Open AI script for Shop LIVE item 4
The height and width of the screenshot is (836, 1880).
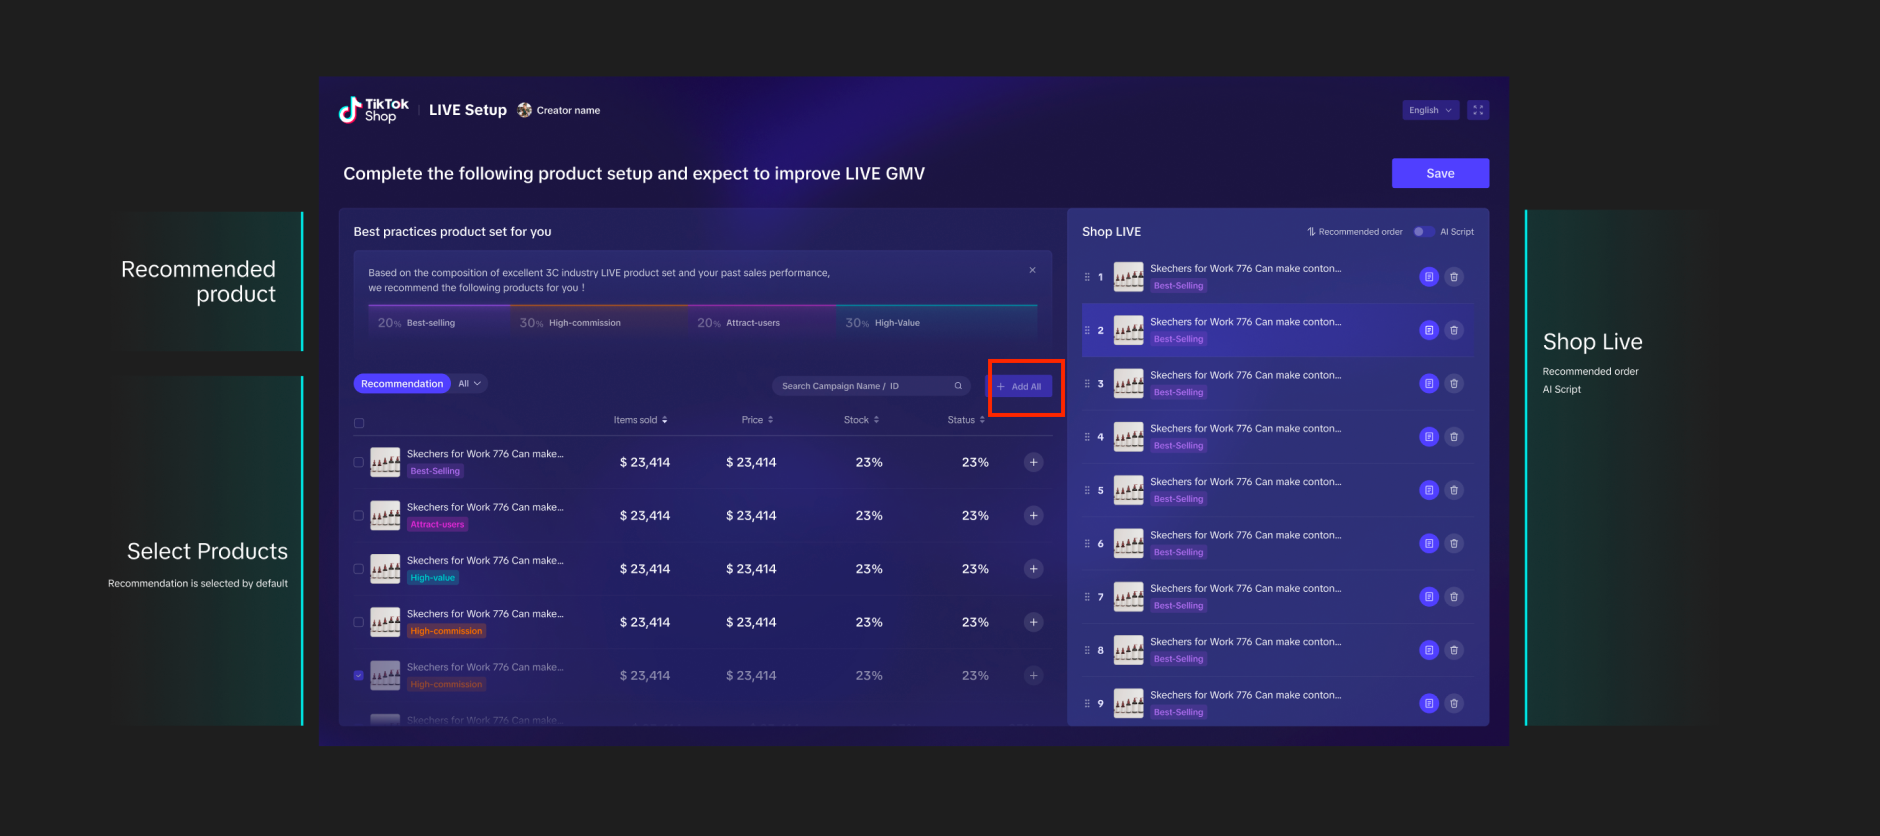1429,437
